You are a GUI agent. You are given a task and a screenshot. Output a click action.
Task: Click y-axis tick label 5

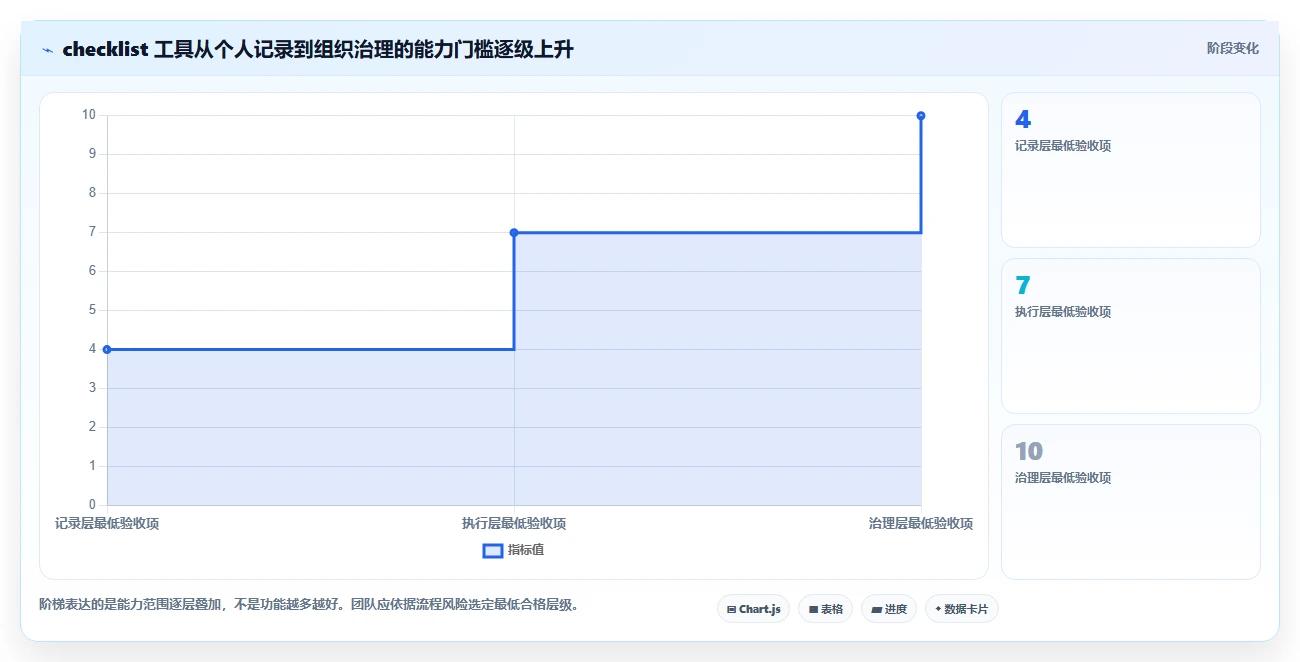click(92, 310)
